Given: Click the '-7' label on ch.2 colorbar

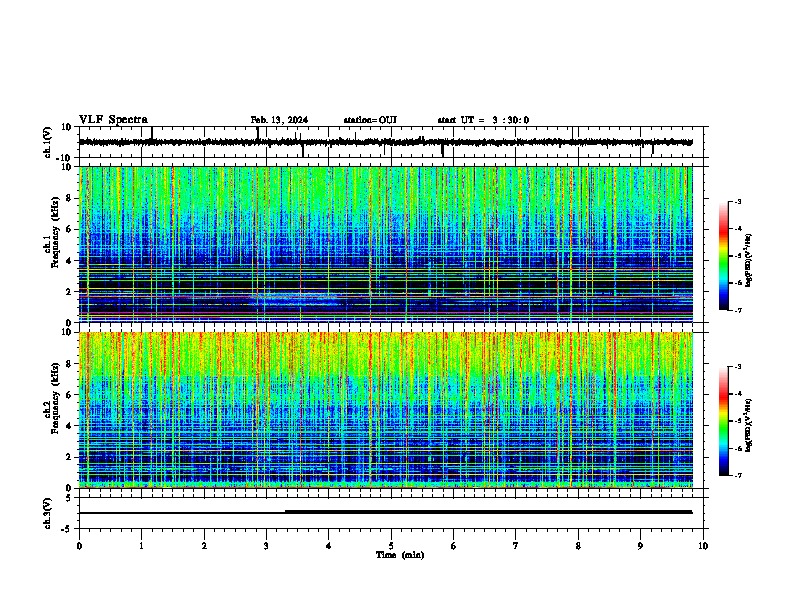Looking at the screenshot, I should click(x=738, y=475).
